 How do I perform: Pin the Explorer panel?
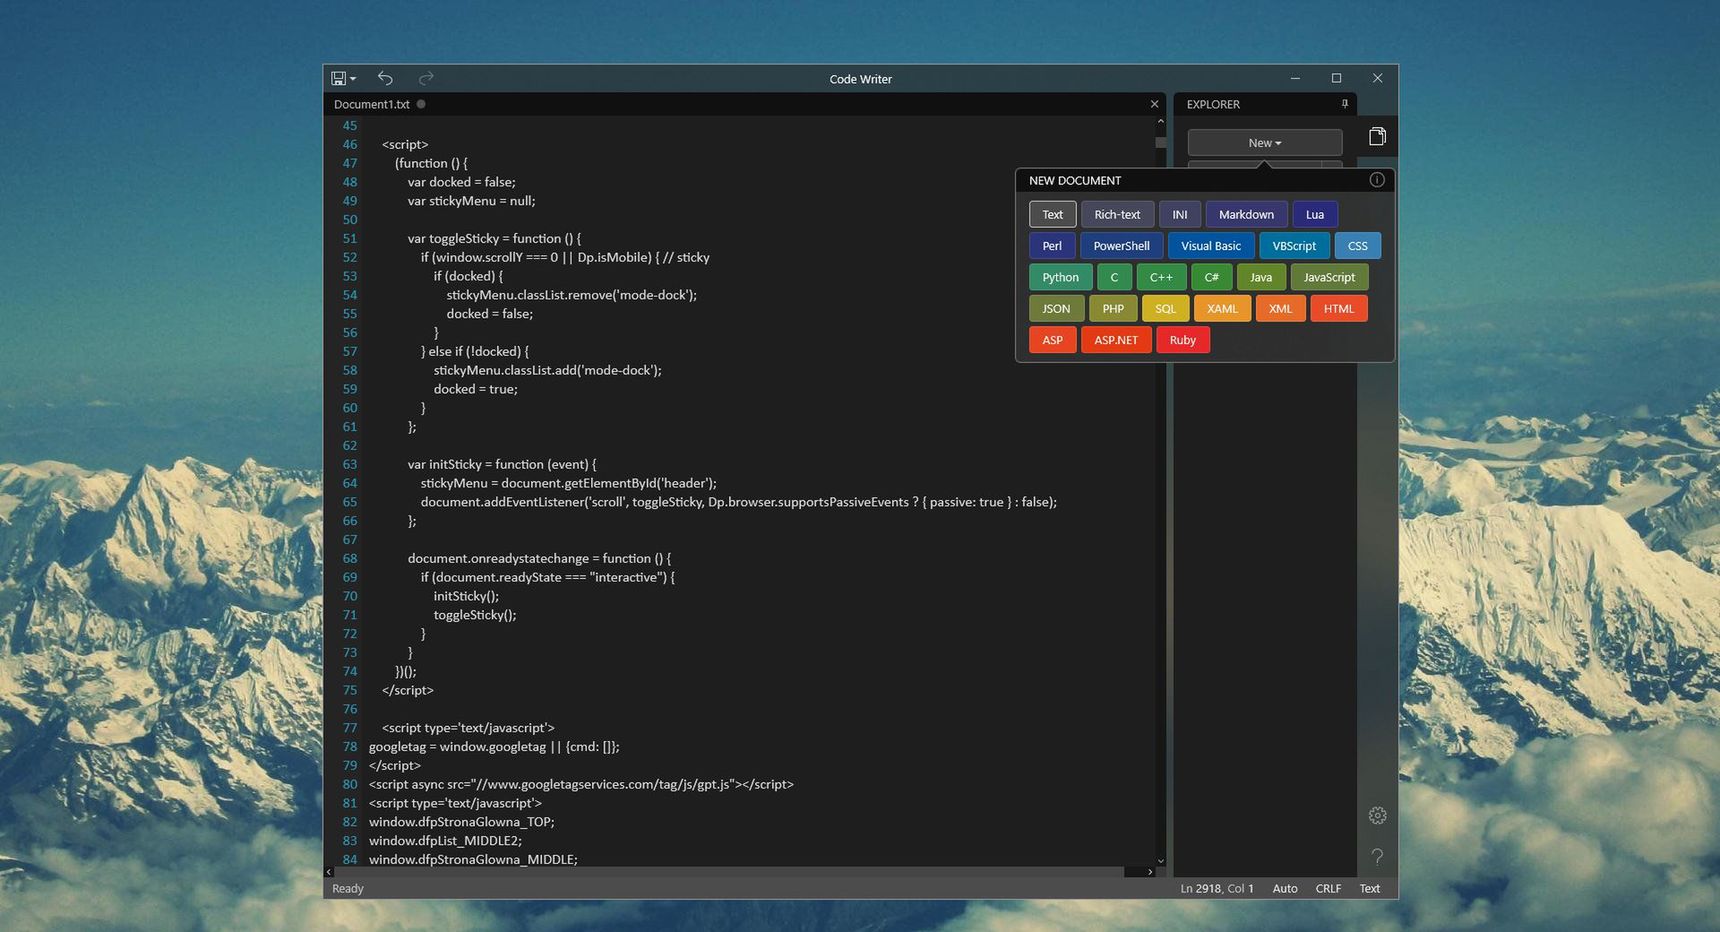click(1345, 104)
